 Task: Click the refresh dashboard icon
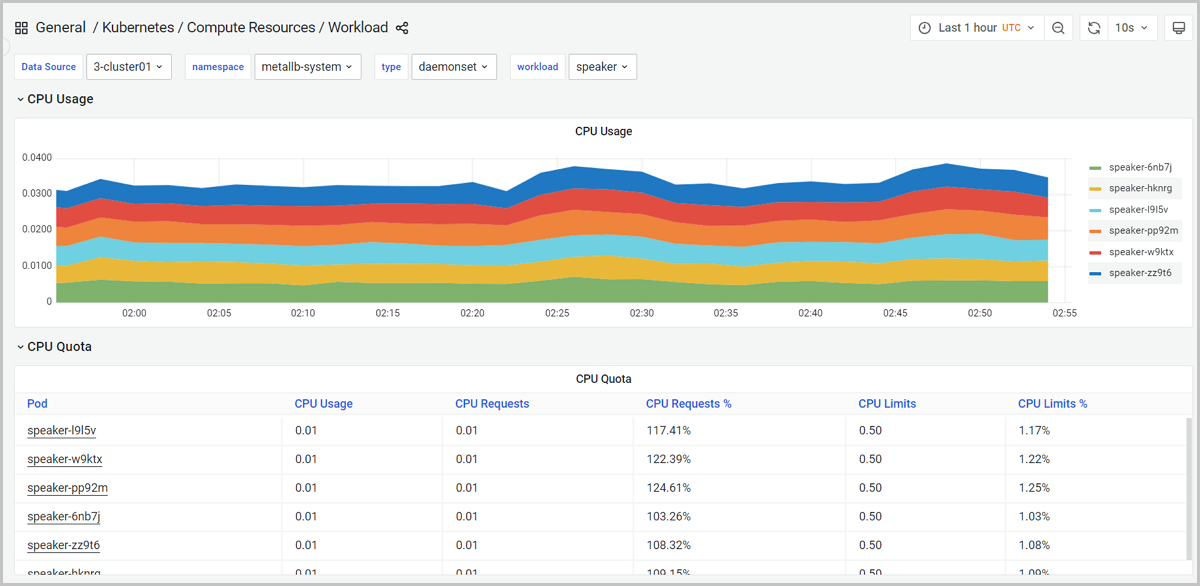pos(1094,28)
